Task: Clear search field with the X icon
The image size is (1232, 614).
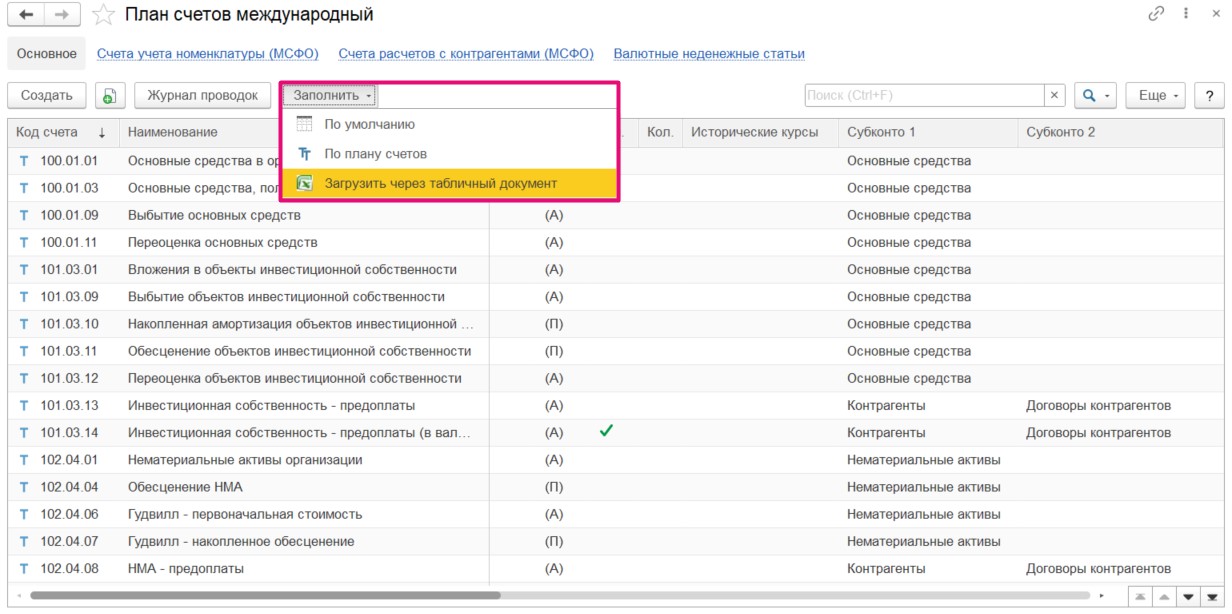Action: tap(1054, 96)
